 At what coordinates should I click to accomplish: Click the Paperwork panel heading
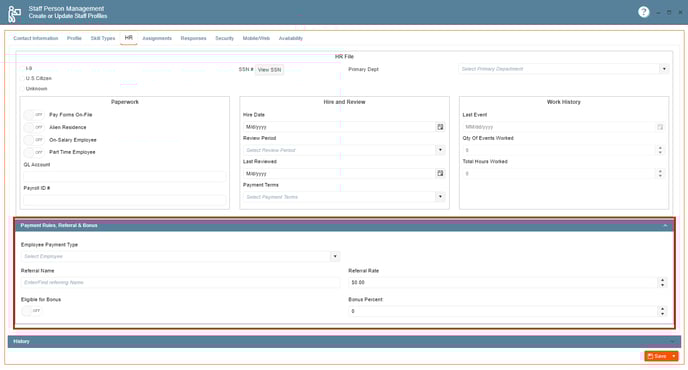tap(125, 102)
